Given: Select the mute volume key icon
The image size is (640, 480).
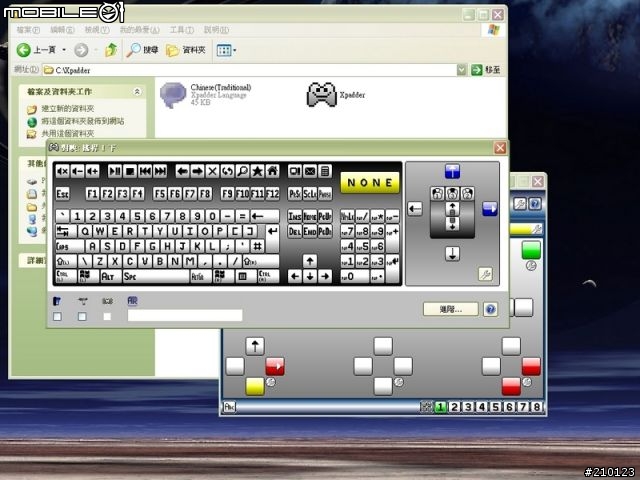Looking at the screenshot, I should [62, 171].
